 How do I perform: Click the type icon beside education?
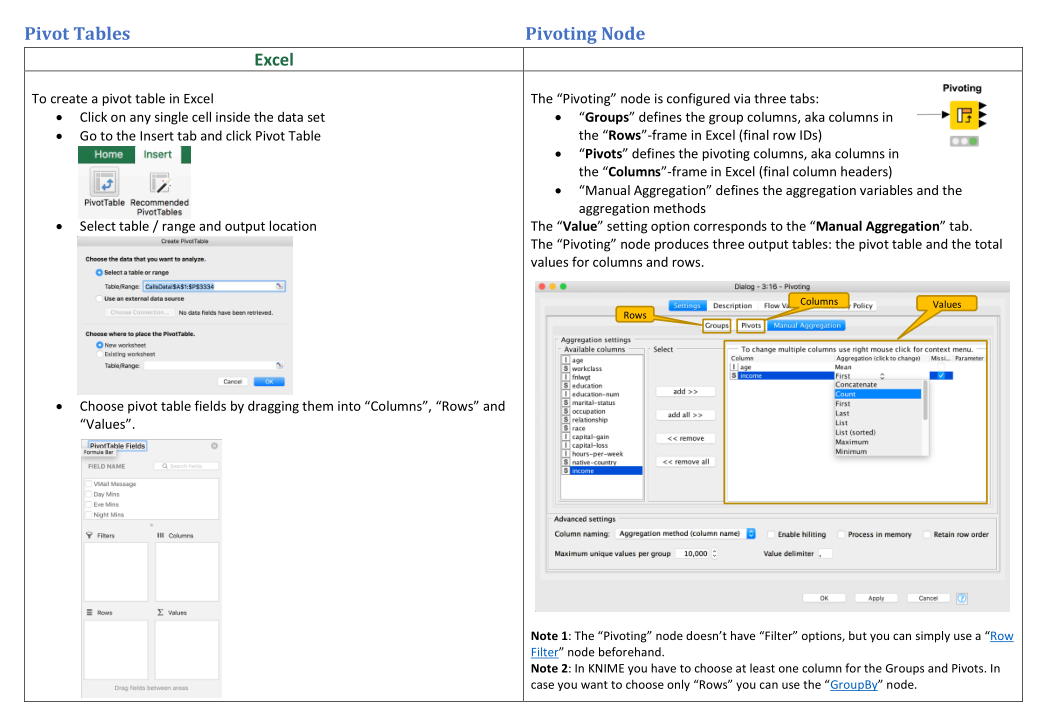566,385
